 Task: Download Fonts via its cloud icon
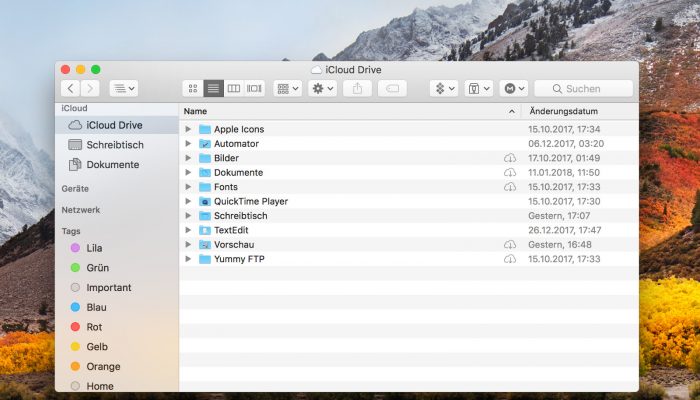point(510,187)
